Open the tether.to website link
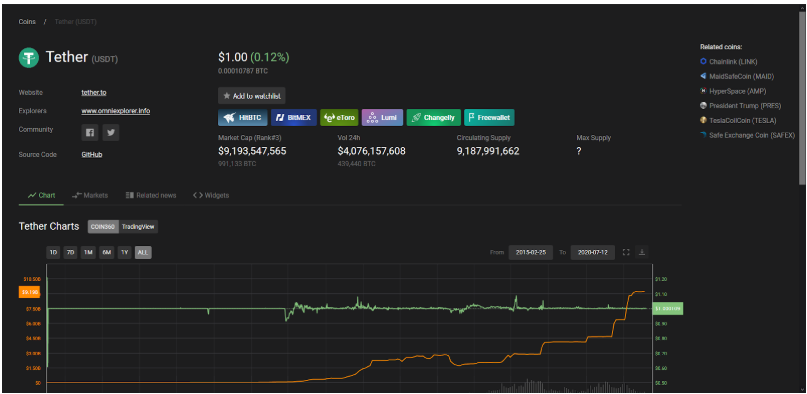The height and width of the screenshot is (394, 807). (x=94, y=93)
